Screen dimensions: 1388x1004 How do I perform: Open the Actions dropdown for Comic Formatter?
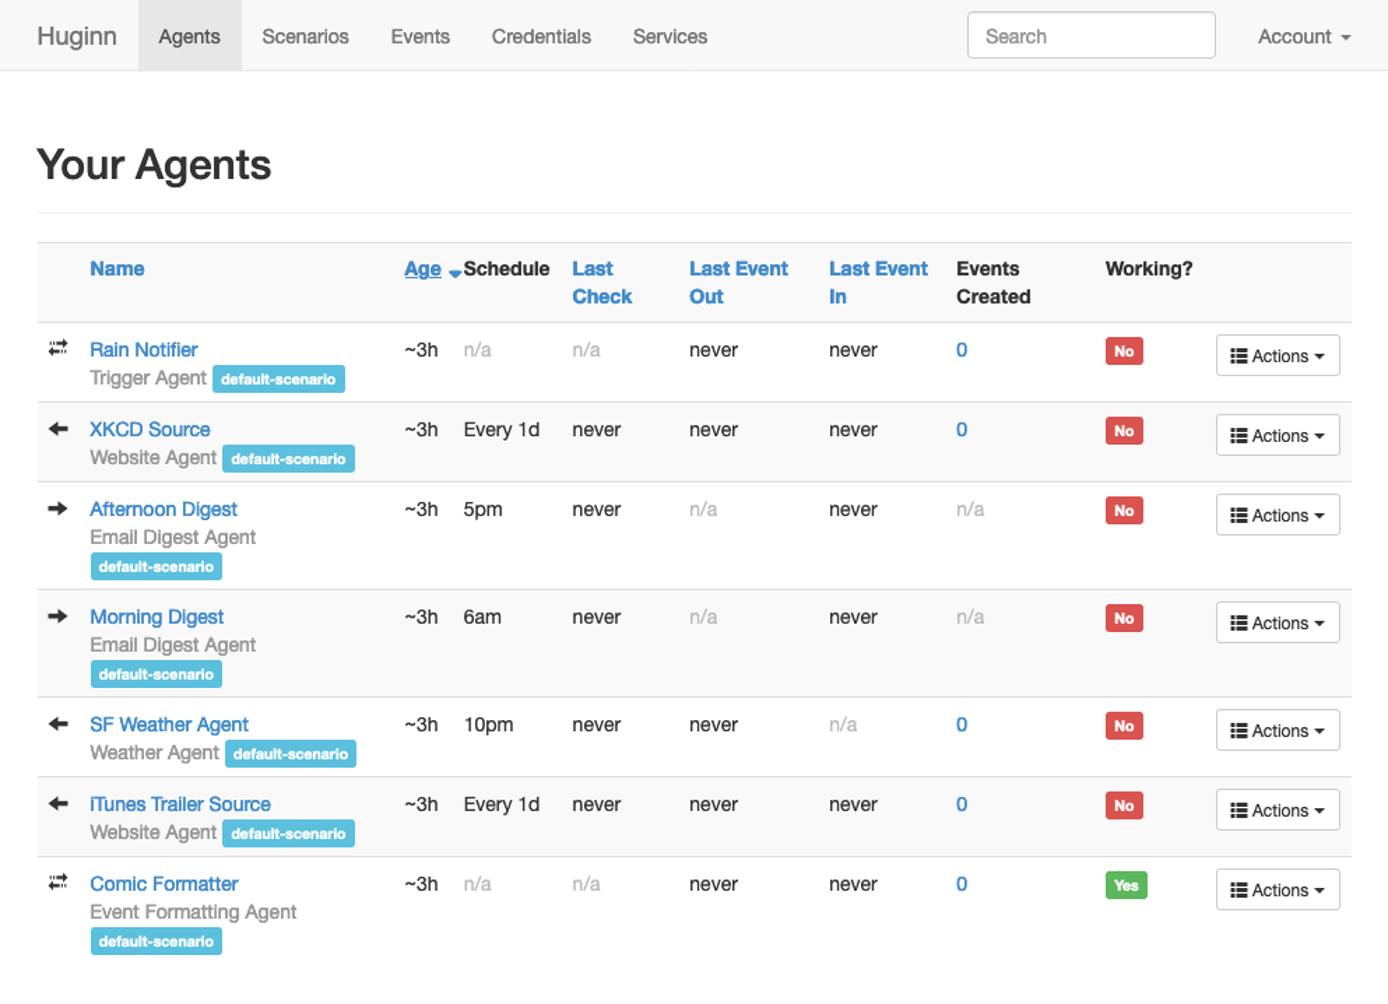(1277, 889)
